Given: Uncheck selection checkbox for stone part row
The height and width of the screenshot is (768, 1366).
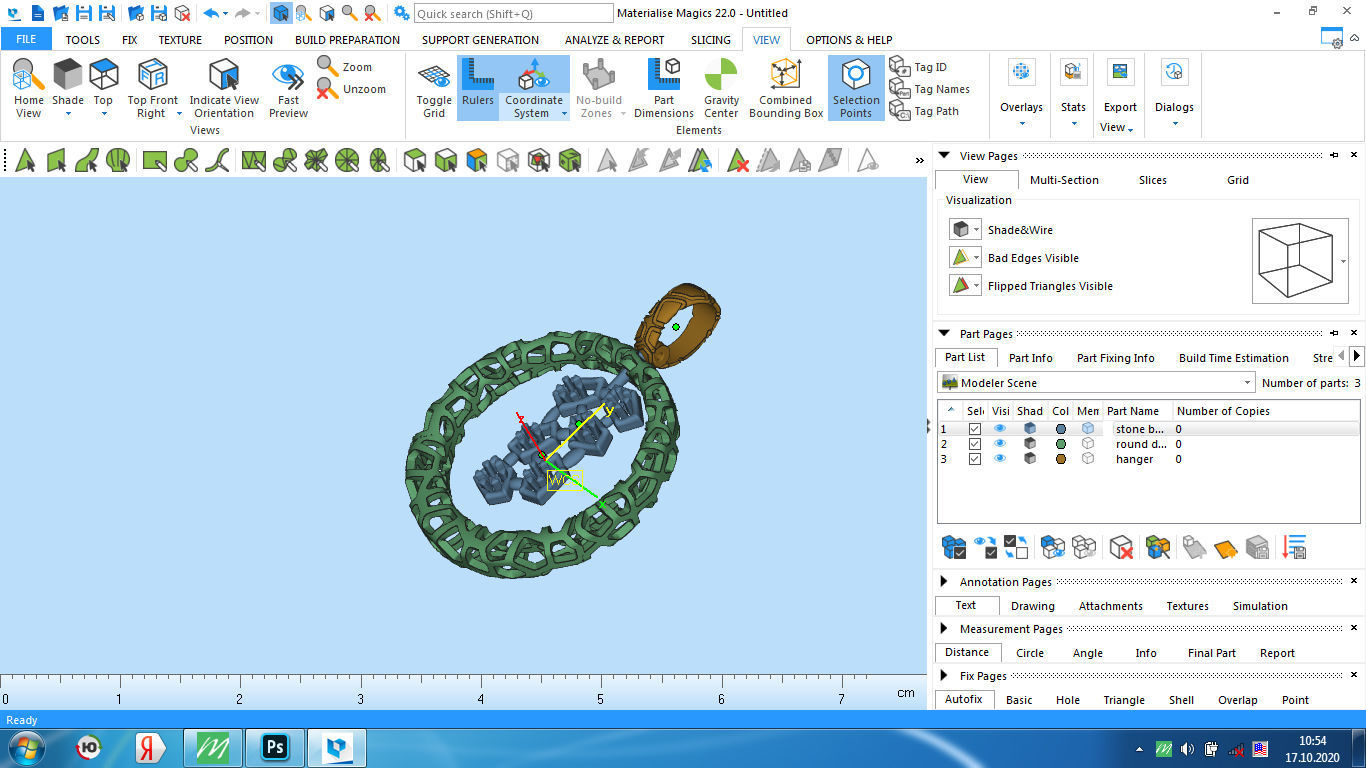Looking at the screenshot, I should 975,429.
